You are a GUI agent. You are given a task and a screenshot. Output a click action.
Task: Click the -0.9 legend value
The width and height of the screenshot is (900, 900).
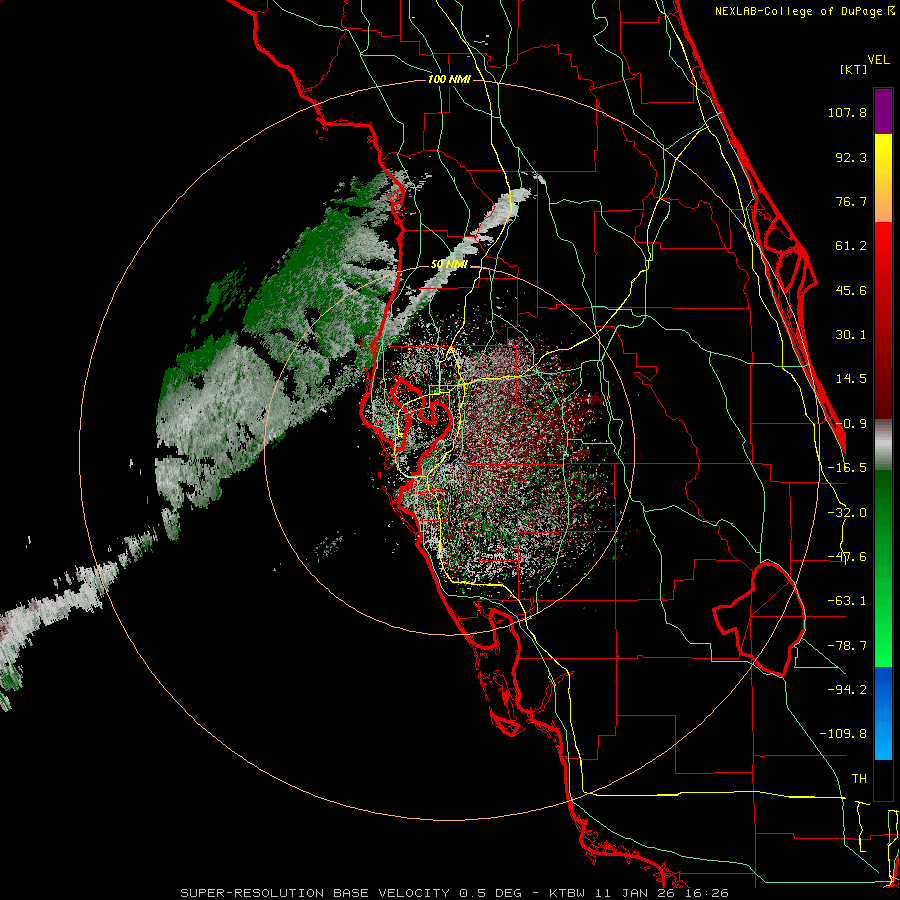point(851,424)
